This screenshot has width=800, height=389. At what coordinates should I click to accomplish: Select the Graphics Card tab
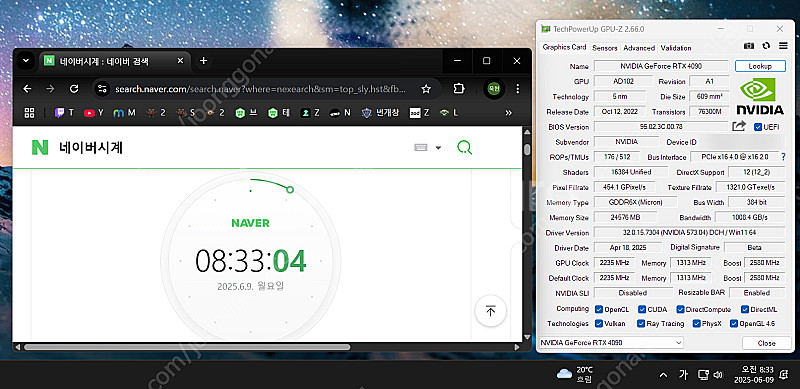click(x=564, y=47)
